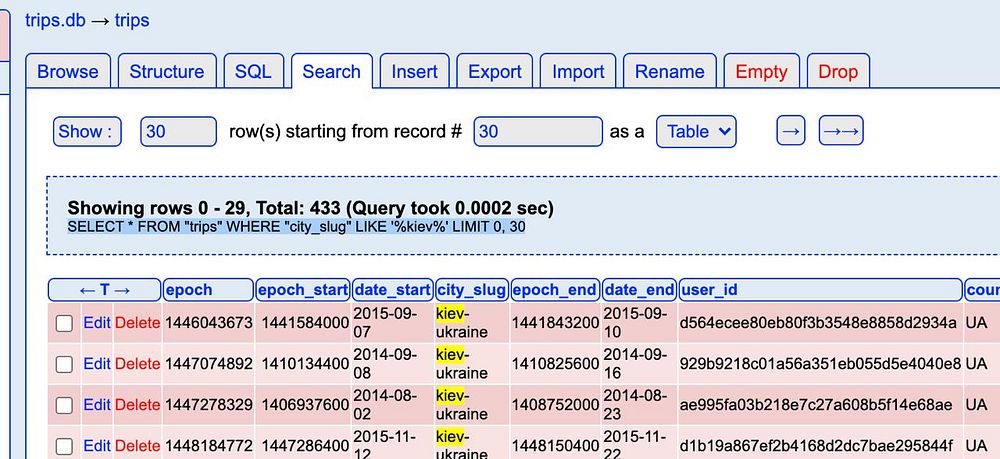Viewport: 1000px width, 459px height.
Task: Open the Rename tab
Action: [670, 71]
